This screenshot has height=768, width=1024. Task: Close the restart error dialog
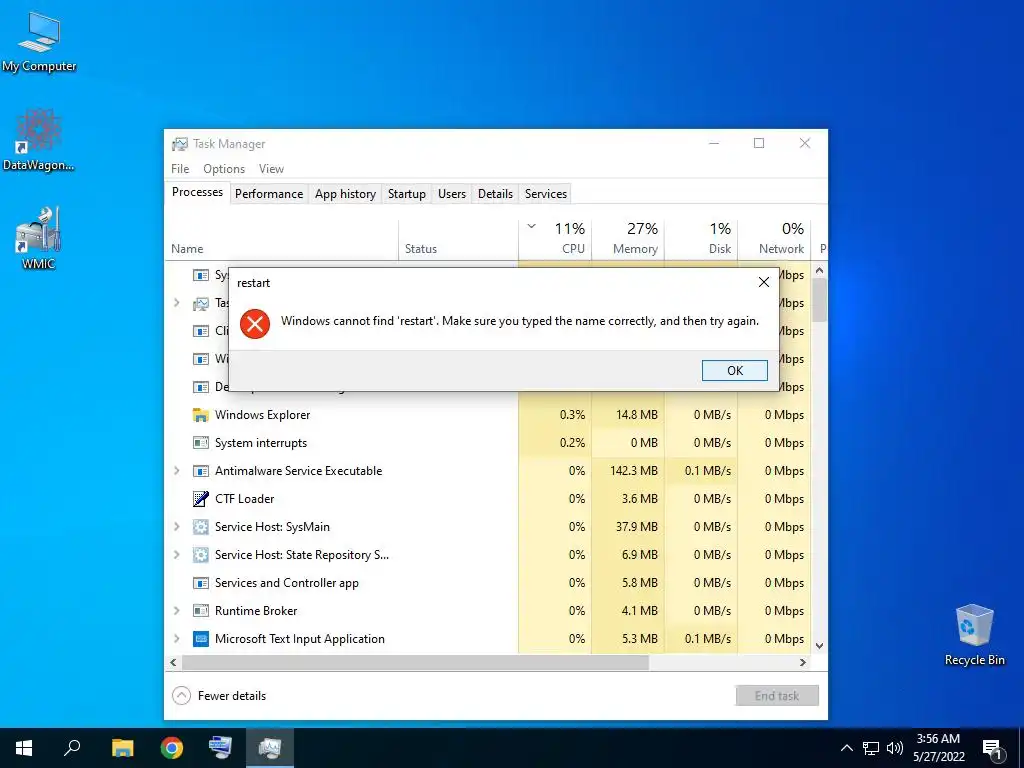tap(763, 282)
